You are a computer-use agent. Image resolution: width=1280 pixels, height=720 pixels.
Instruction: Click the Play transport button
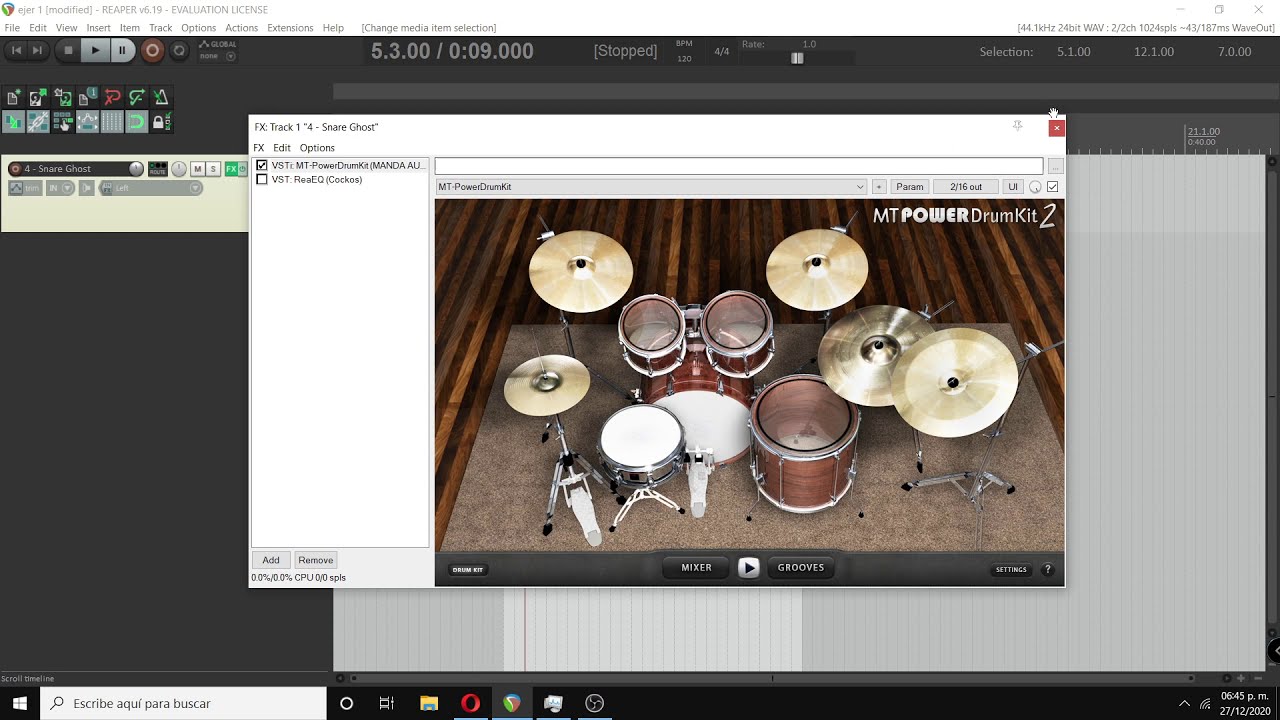[95, 50]
